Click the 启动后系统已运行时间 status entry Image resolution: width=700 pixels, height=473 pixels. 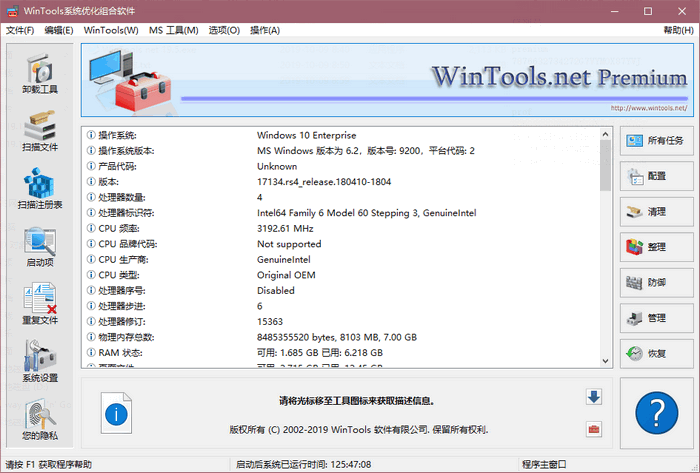point(304,465)
